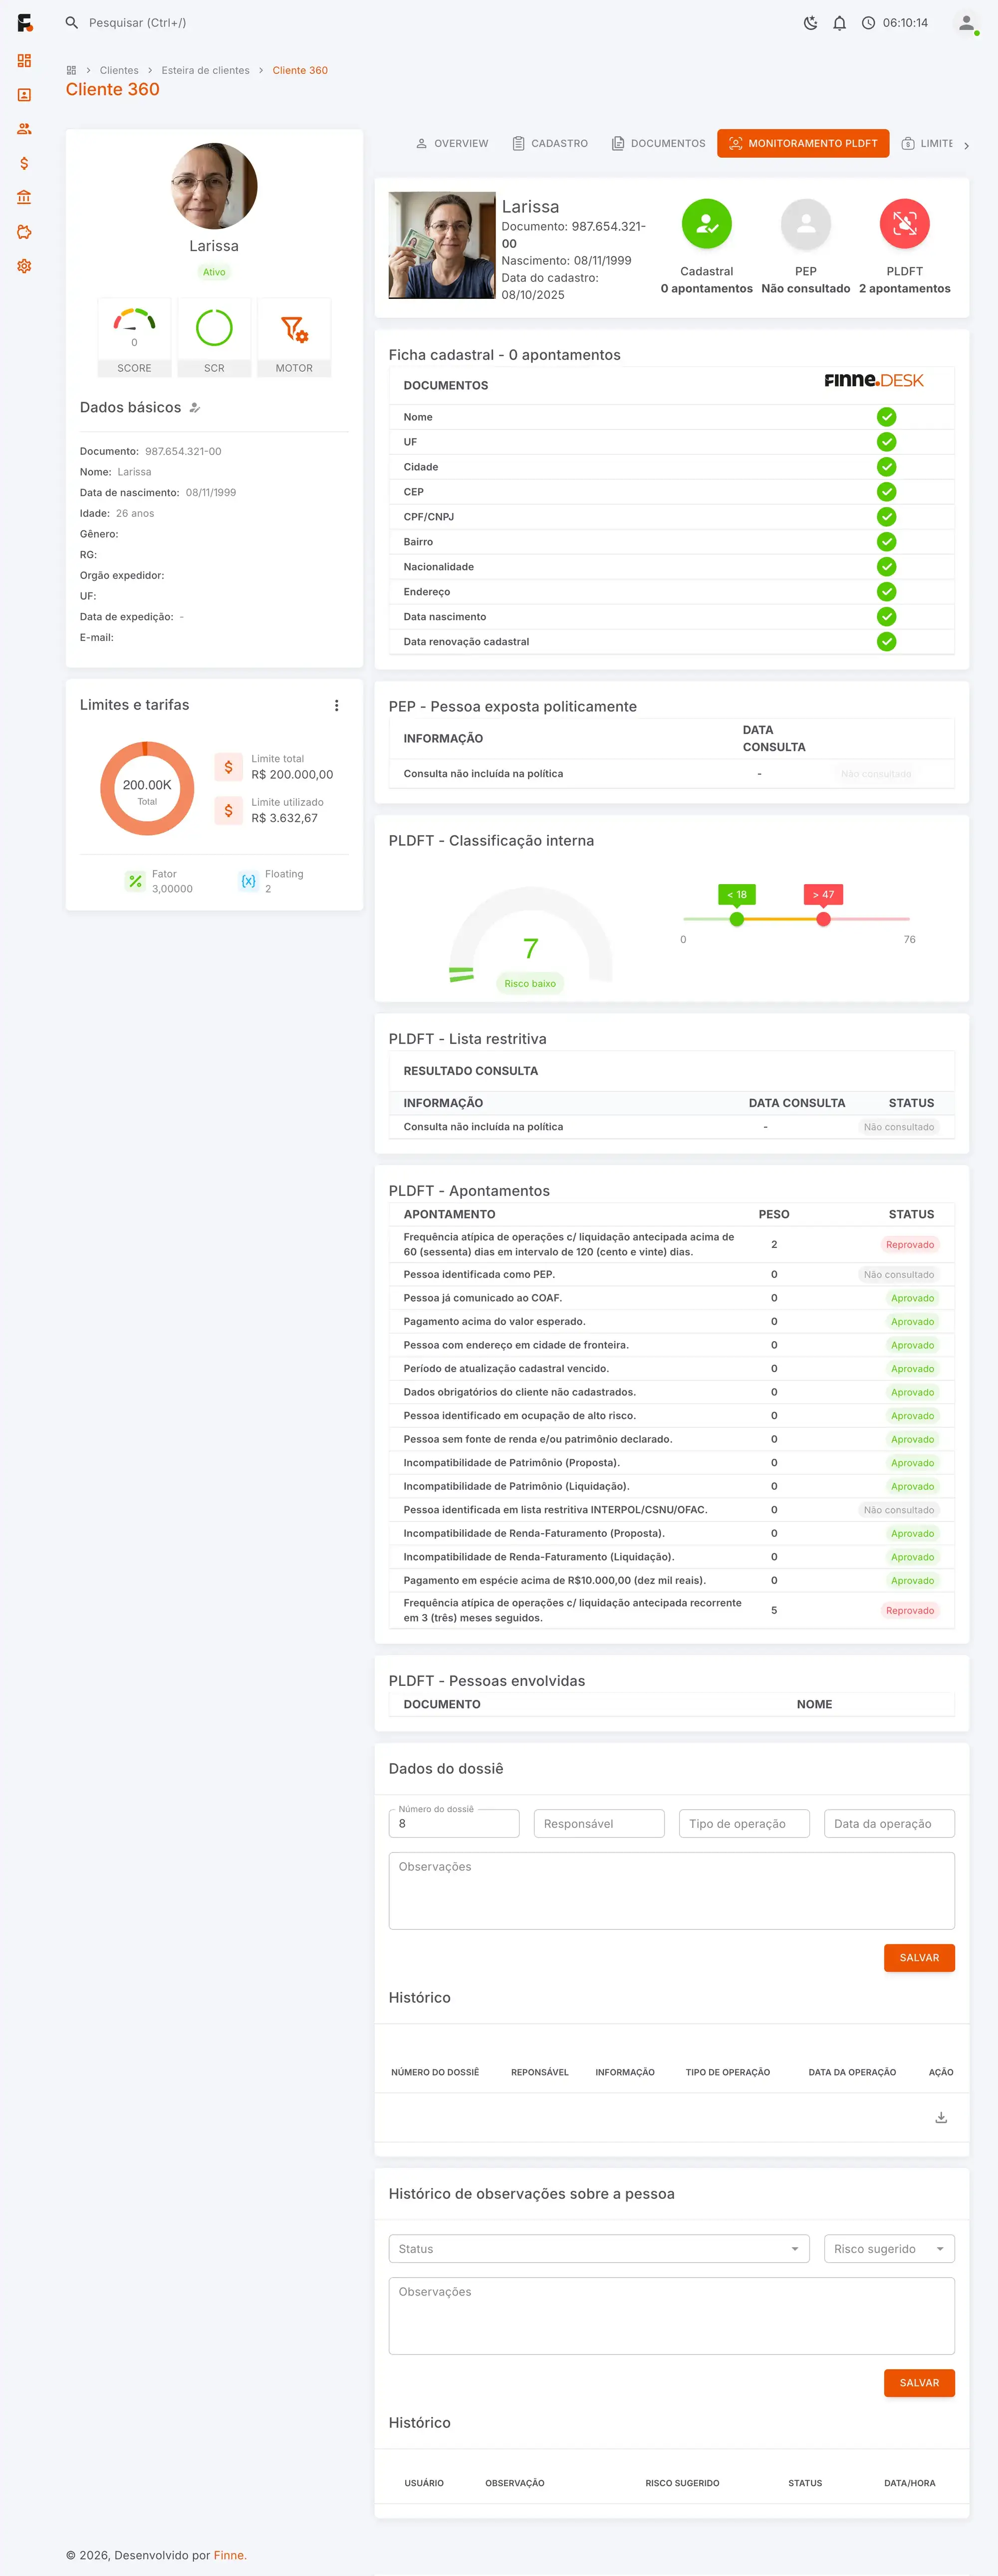Click the Tipo de operação field
Image resolution: width=998 pixels, height=2576 pixels.
744,1824
